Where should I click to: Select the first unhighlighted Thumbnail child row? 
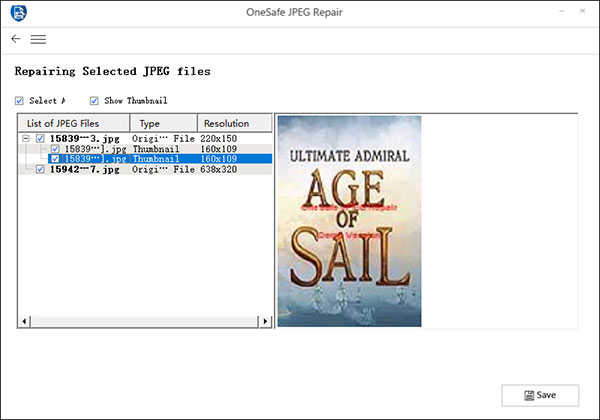pos(145,149)
